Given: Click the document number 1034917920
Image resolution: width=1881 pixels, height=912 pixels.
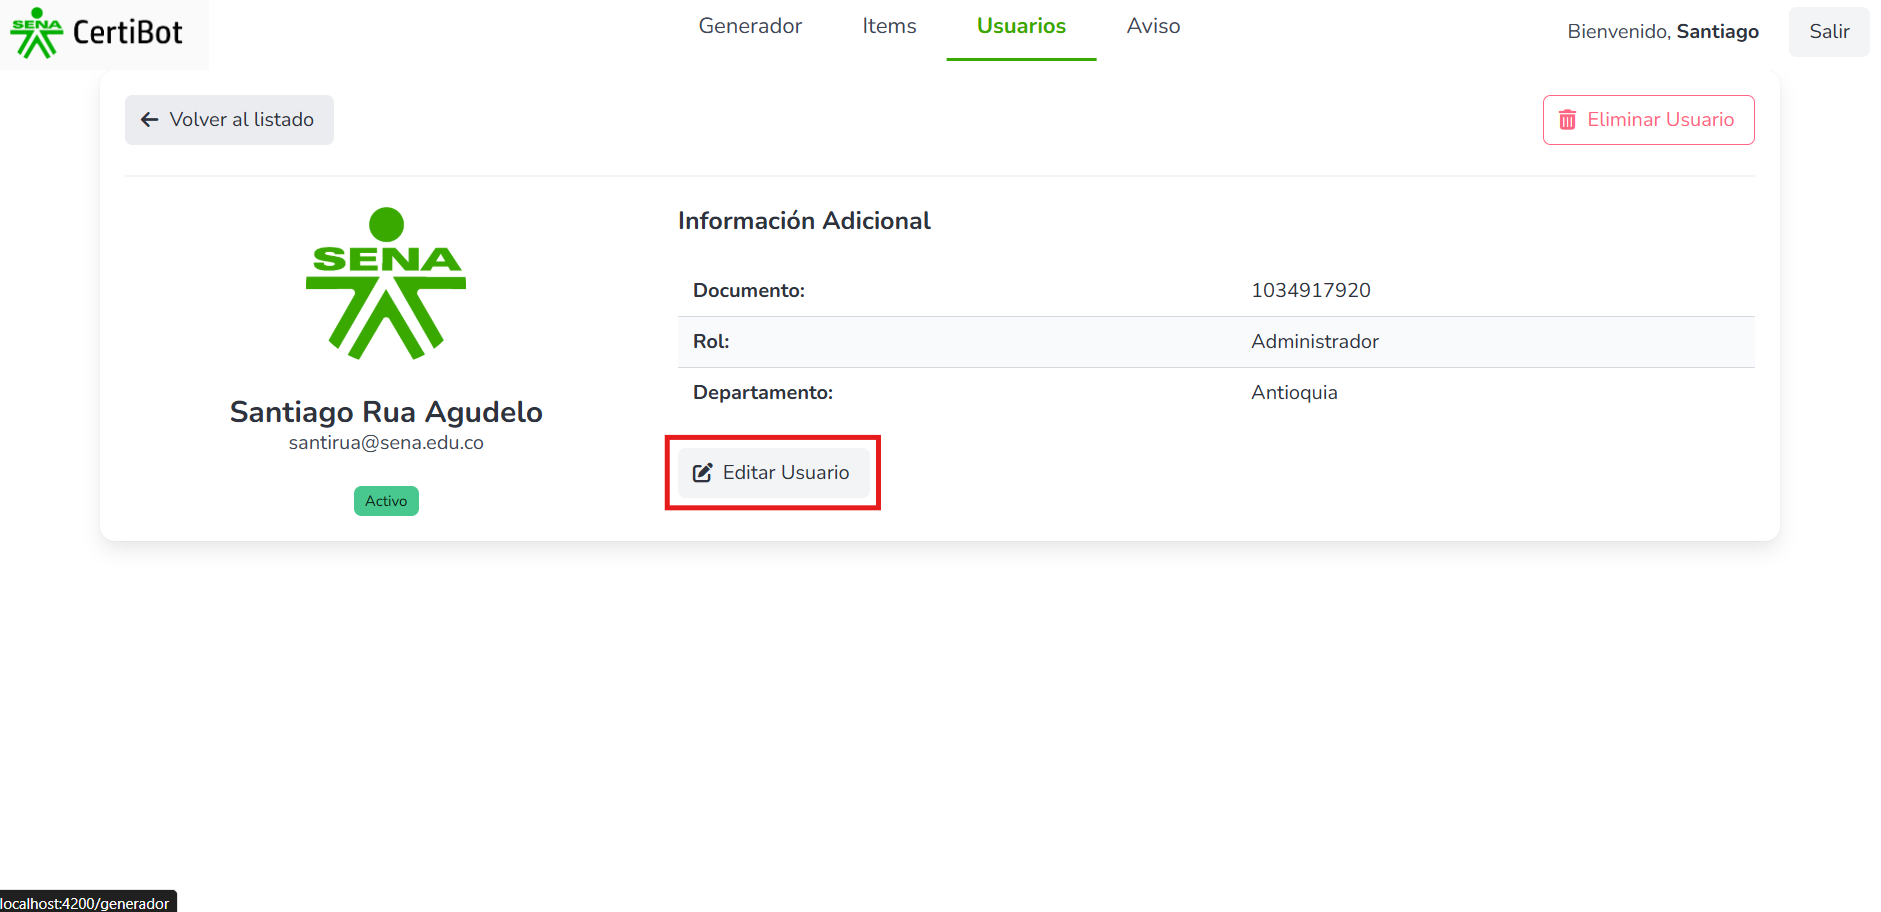Looking at the screenshot, I should [x=1310, y=291].
